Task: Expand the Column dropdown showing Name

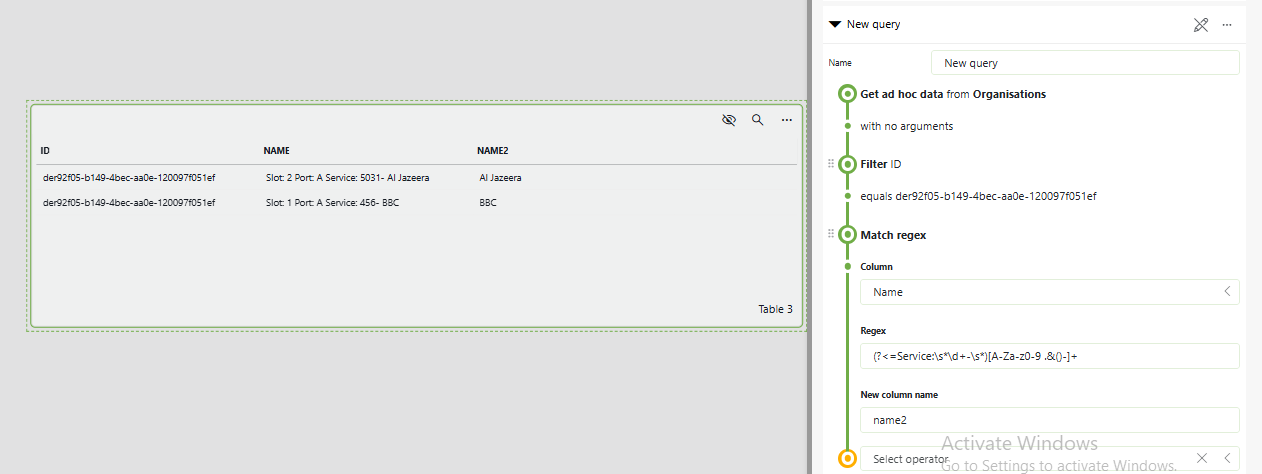Action: tap(1226, 292)
